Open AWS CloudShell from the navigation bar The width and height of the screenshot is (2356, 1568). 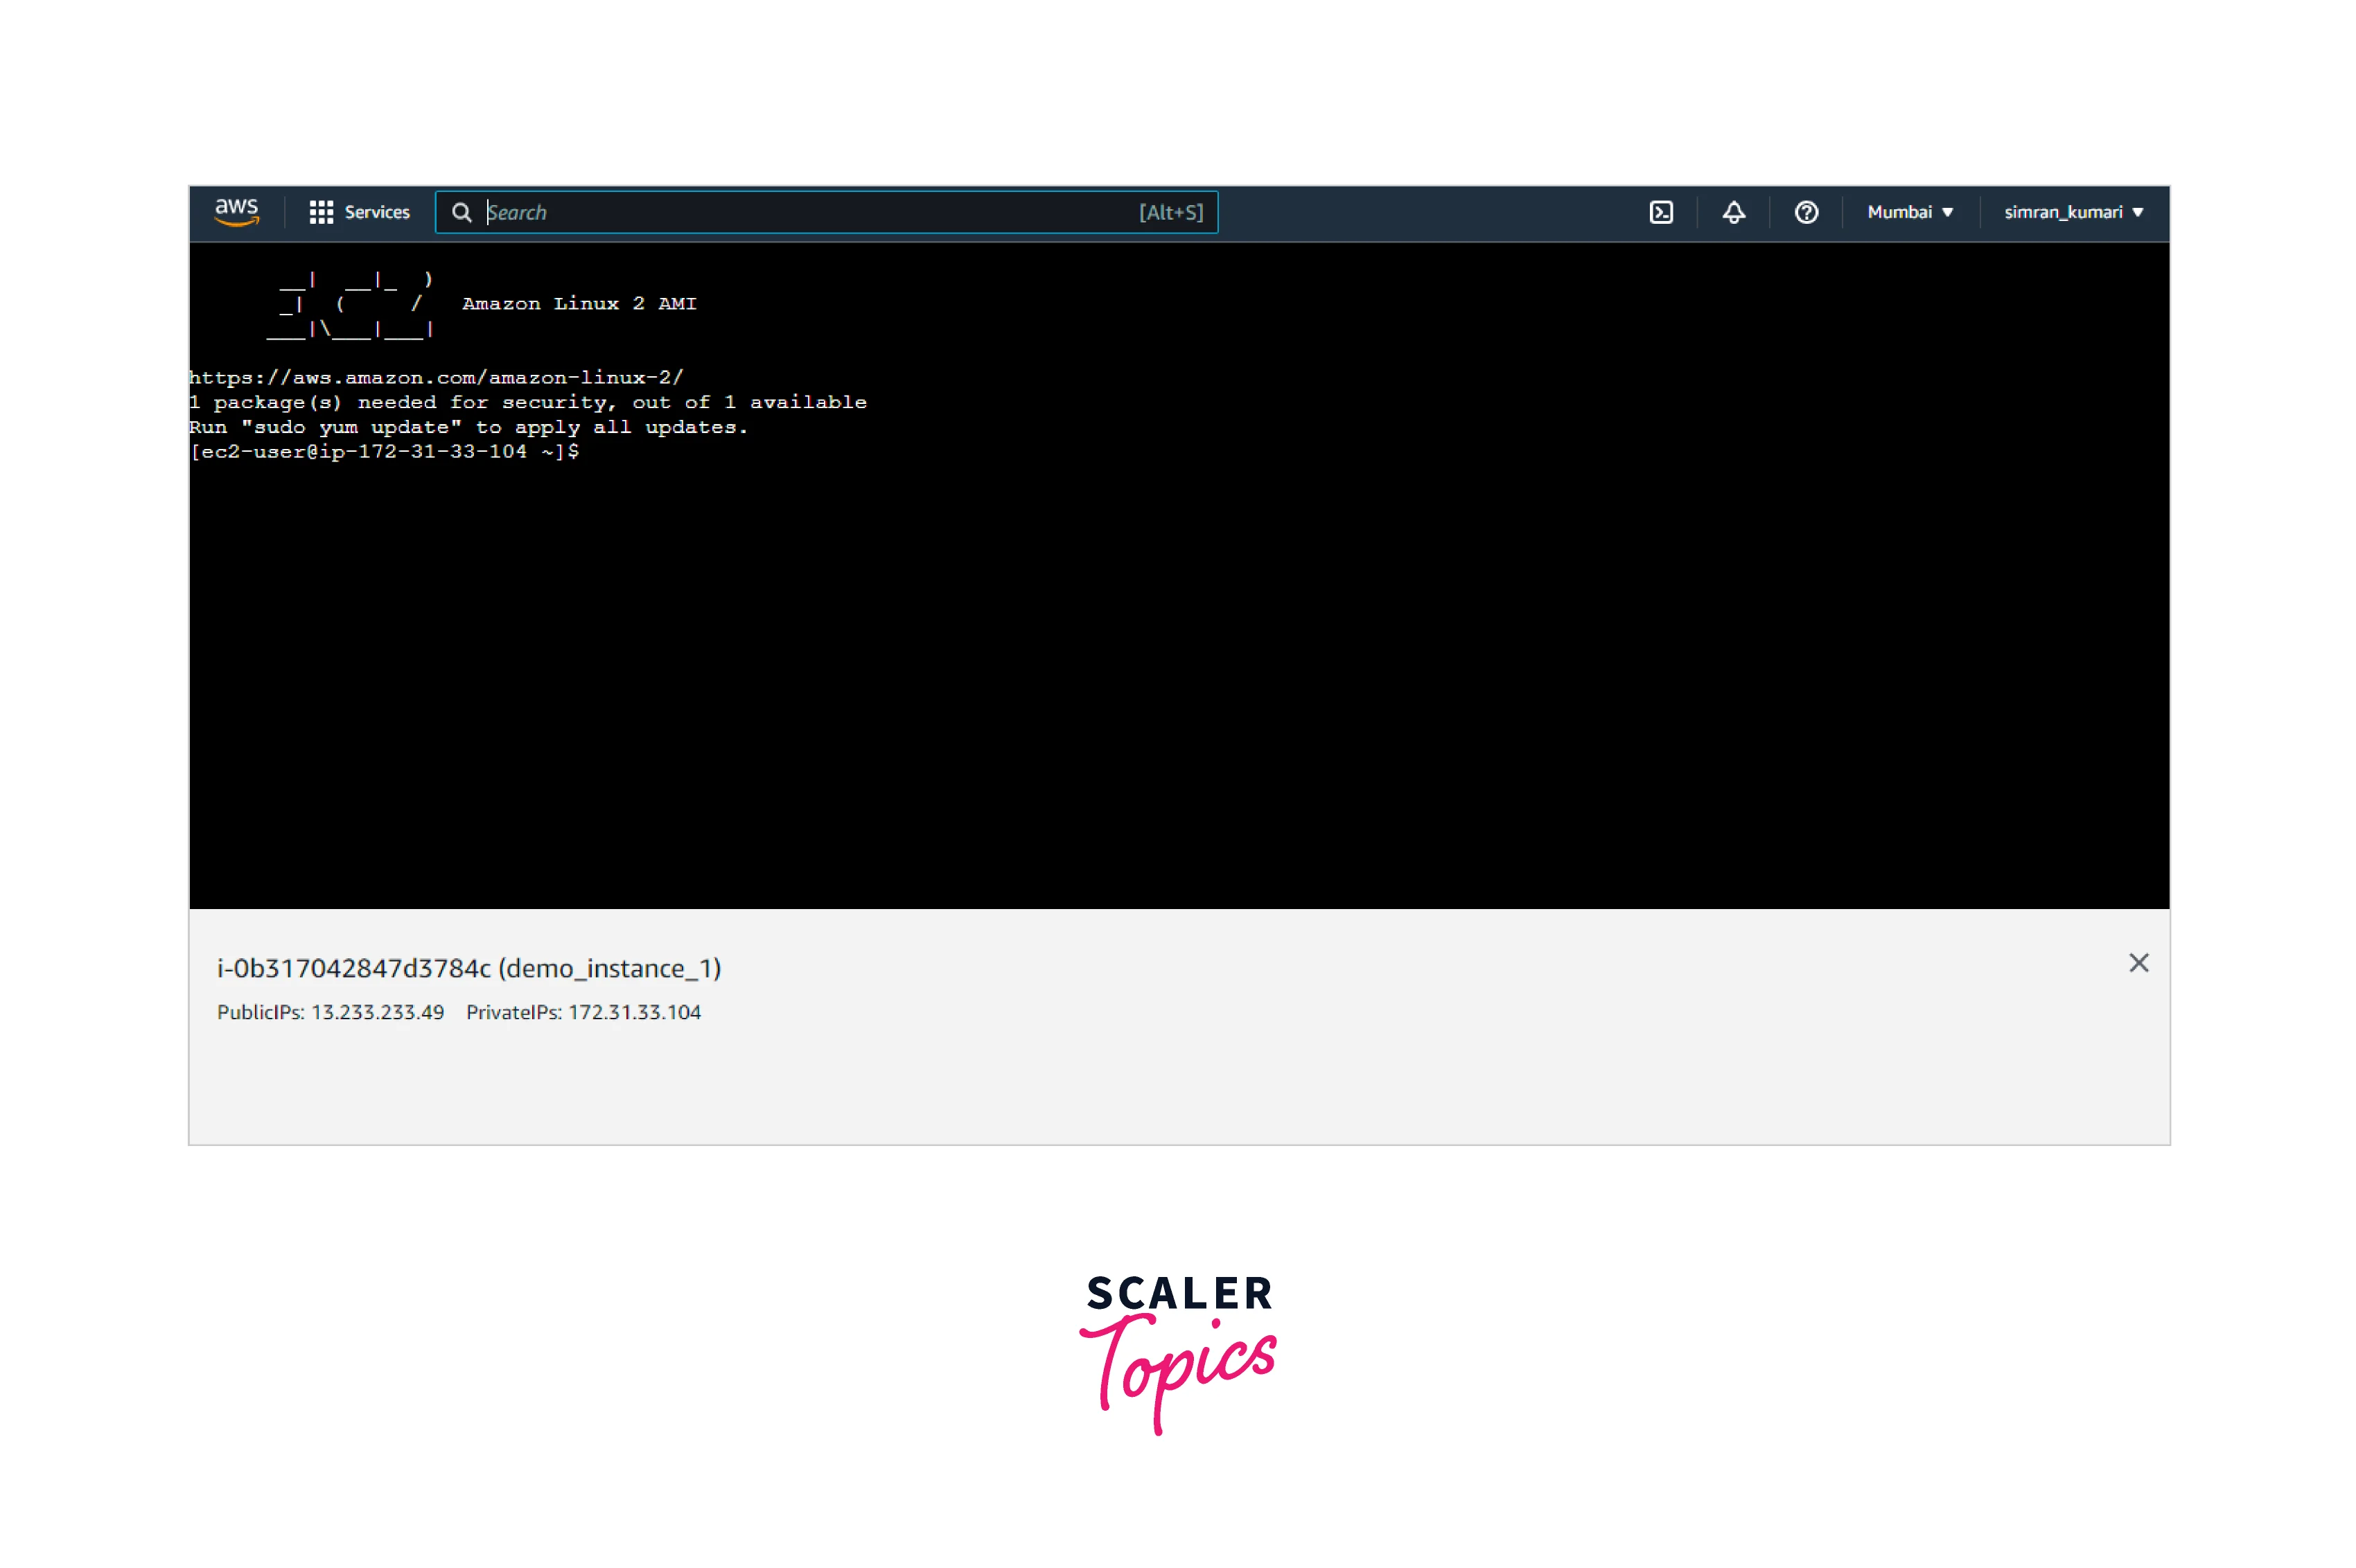pos(1661,212)
